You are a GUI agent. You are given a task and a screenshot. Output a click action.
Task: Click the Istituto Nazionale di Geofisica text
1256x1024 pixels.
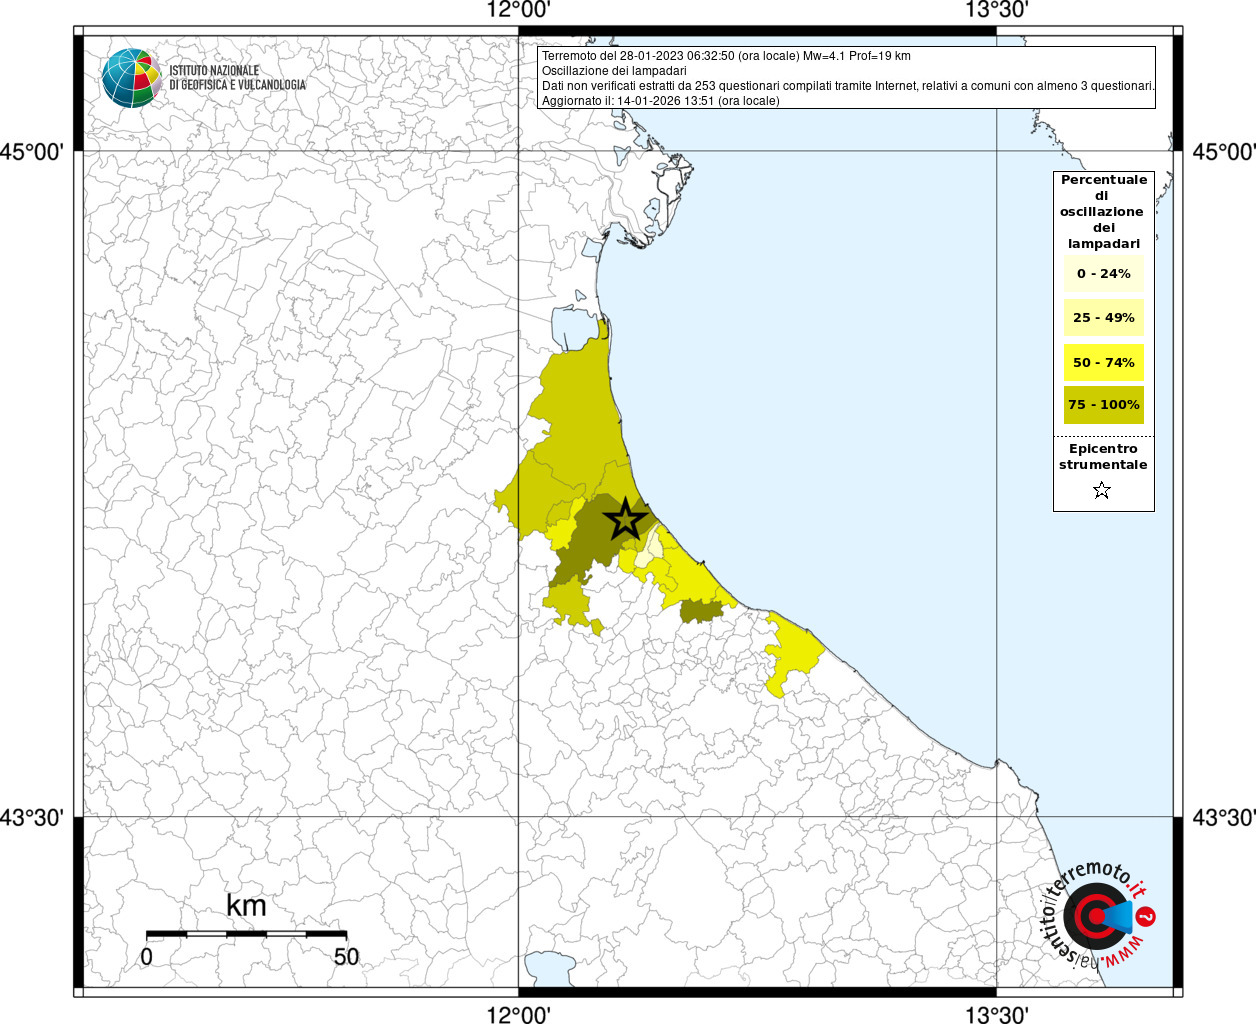coord(237,78)
